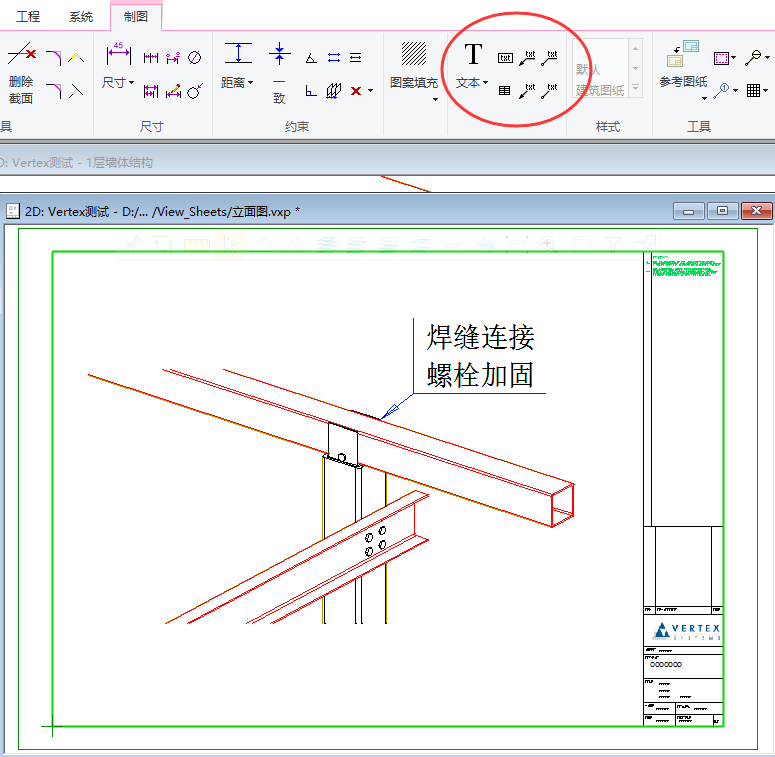The height and width of the screenshot is (757, 775).
Task: Select the boxed txt text frame icon
Action: [505, 58]
